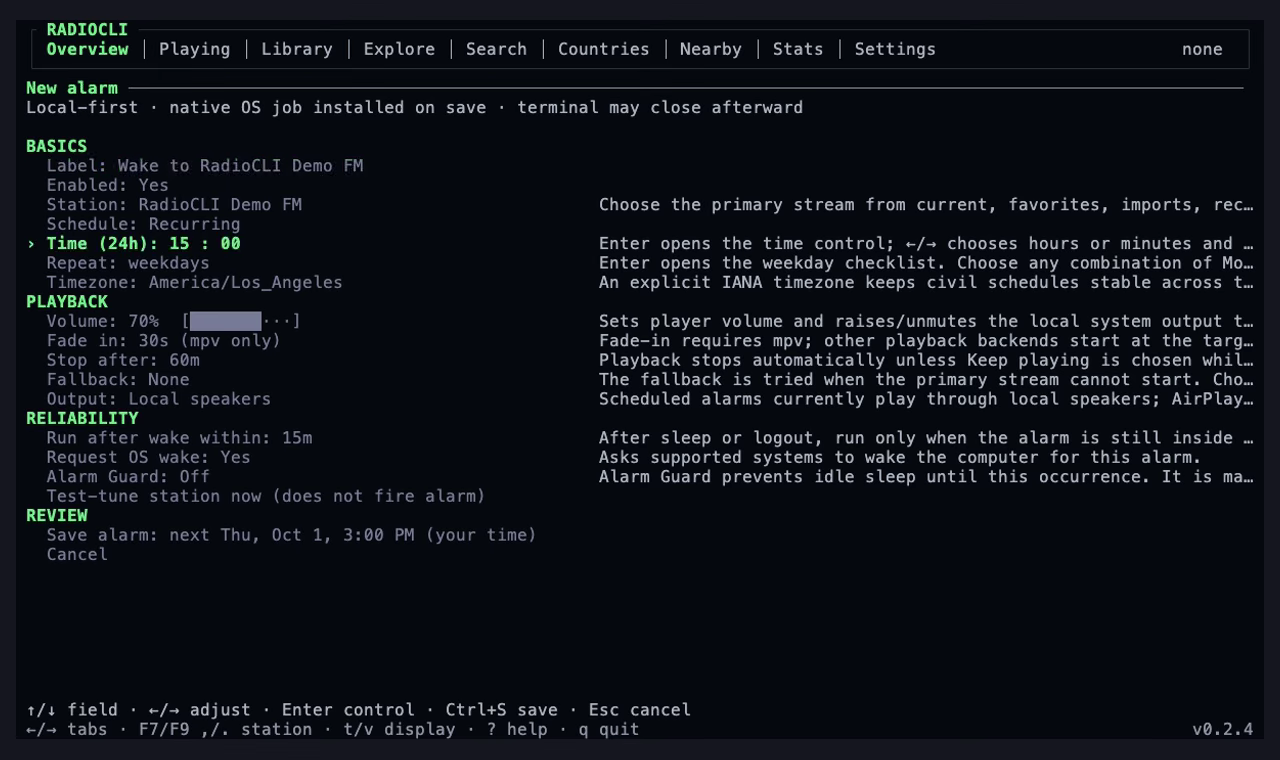
Task: Adjust the Fade in: 30s value
Action: tap(164, 341)
